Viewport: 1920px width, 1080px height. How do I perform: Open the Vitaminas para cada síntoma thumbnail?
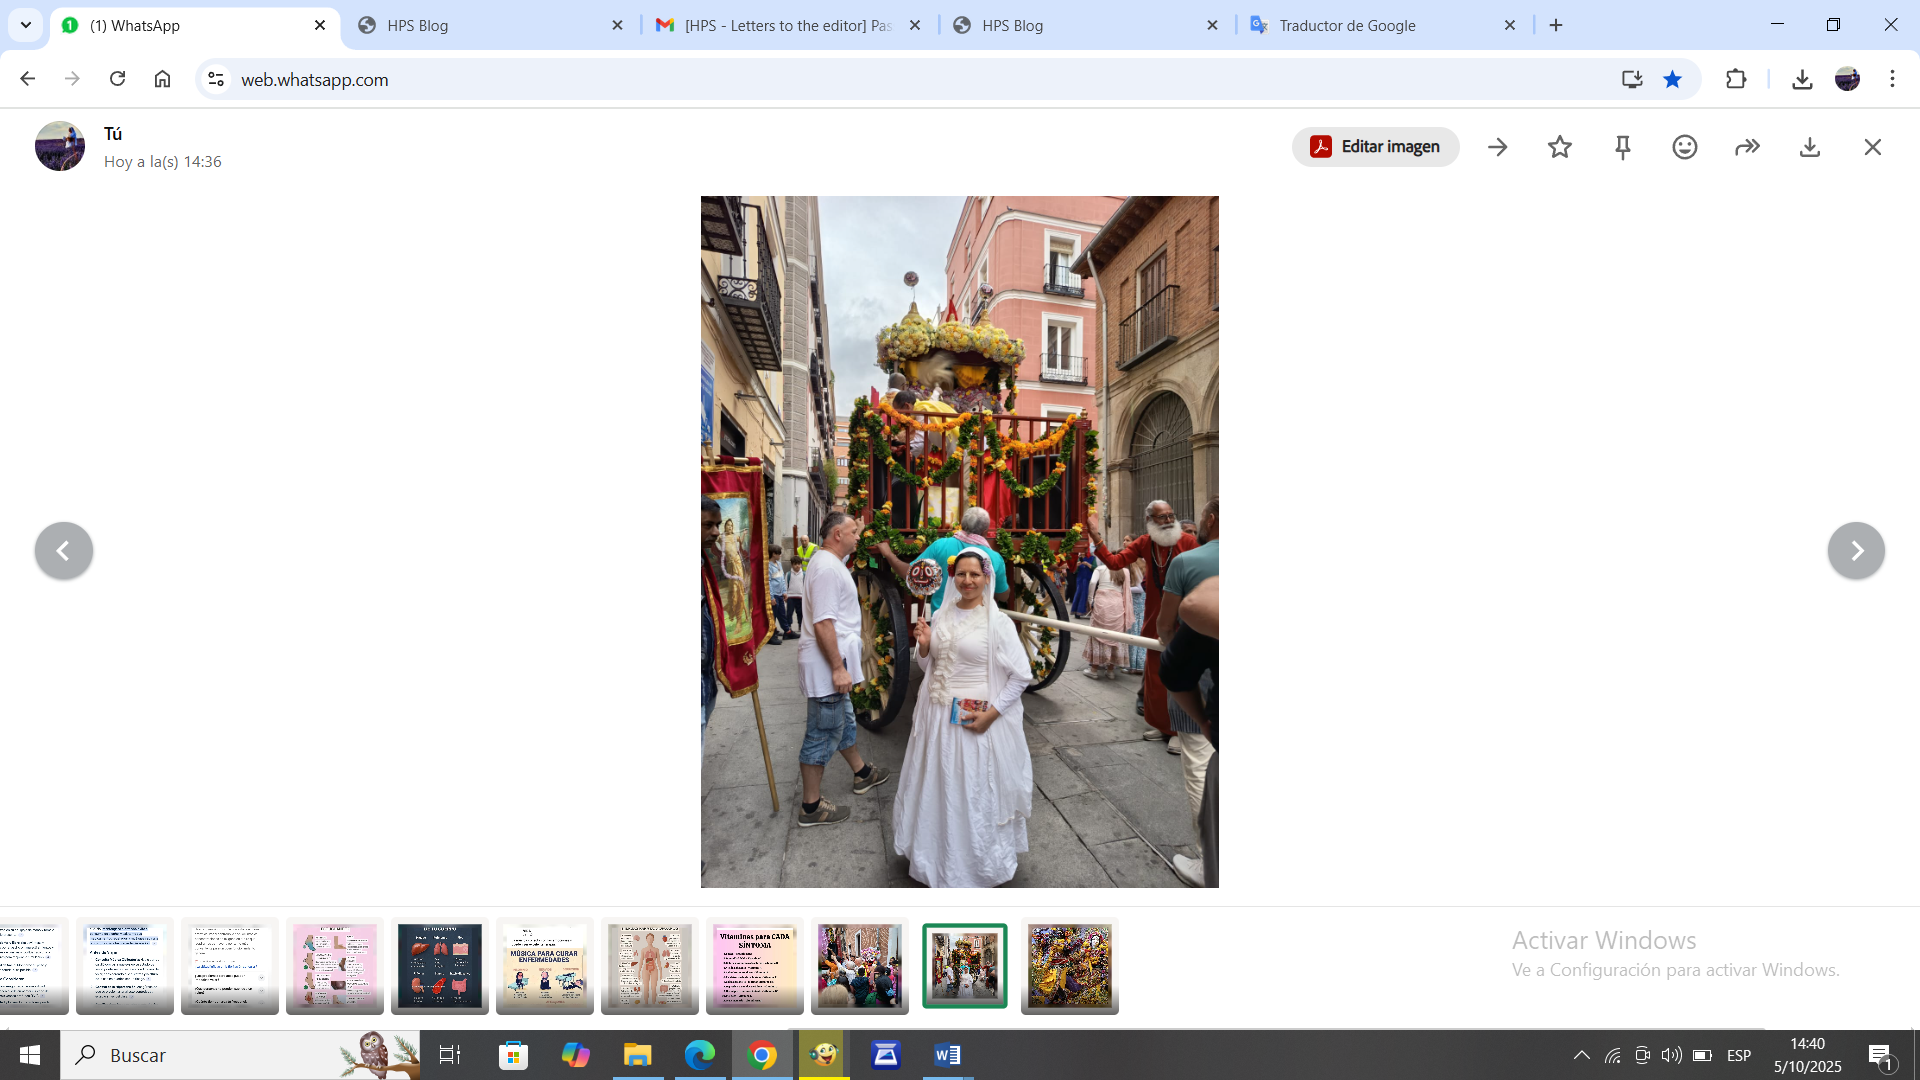754,965
